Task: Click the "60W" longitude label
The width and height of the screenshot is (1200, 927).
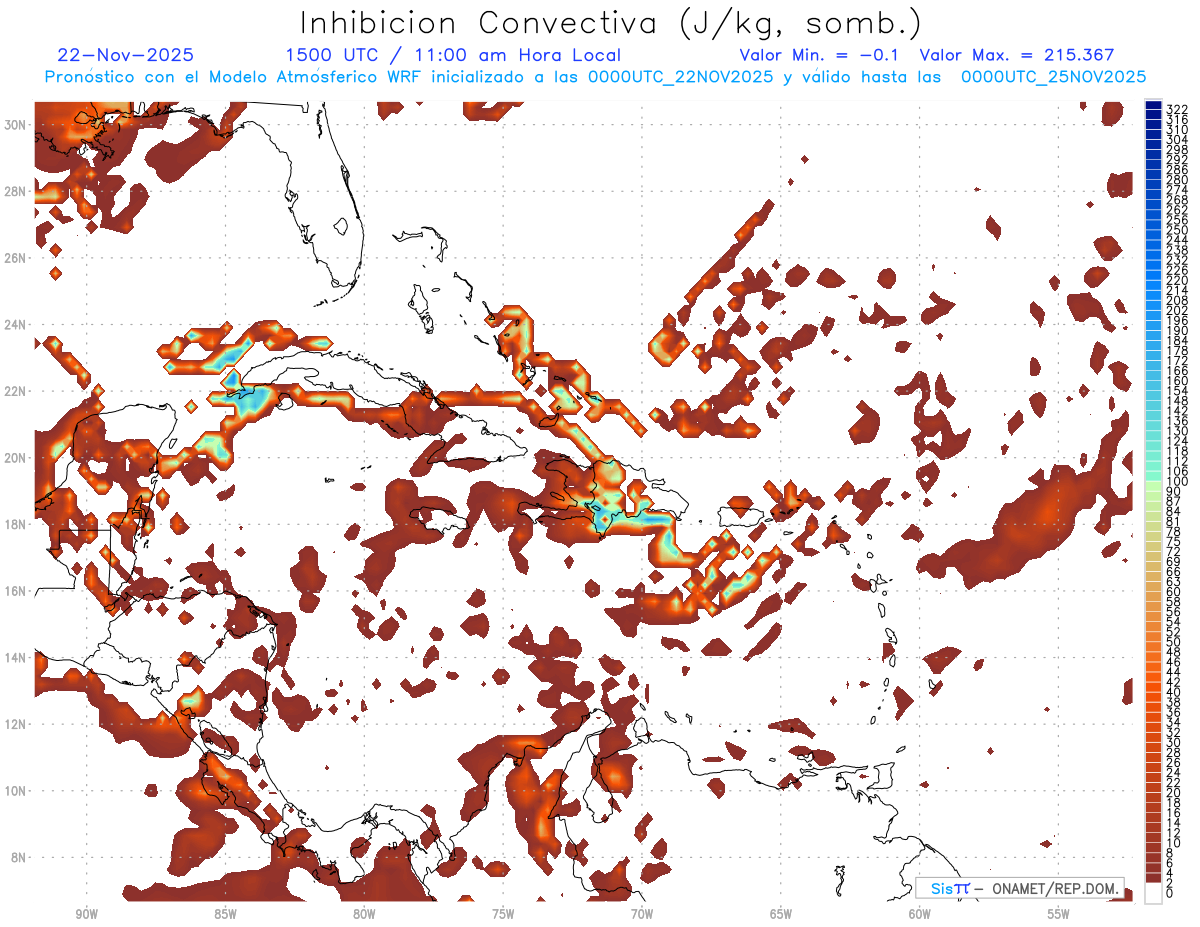Action: tap(920, 914)
